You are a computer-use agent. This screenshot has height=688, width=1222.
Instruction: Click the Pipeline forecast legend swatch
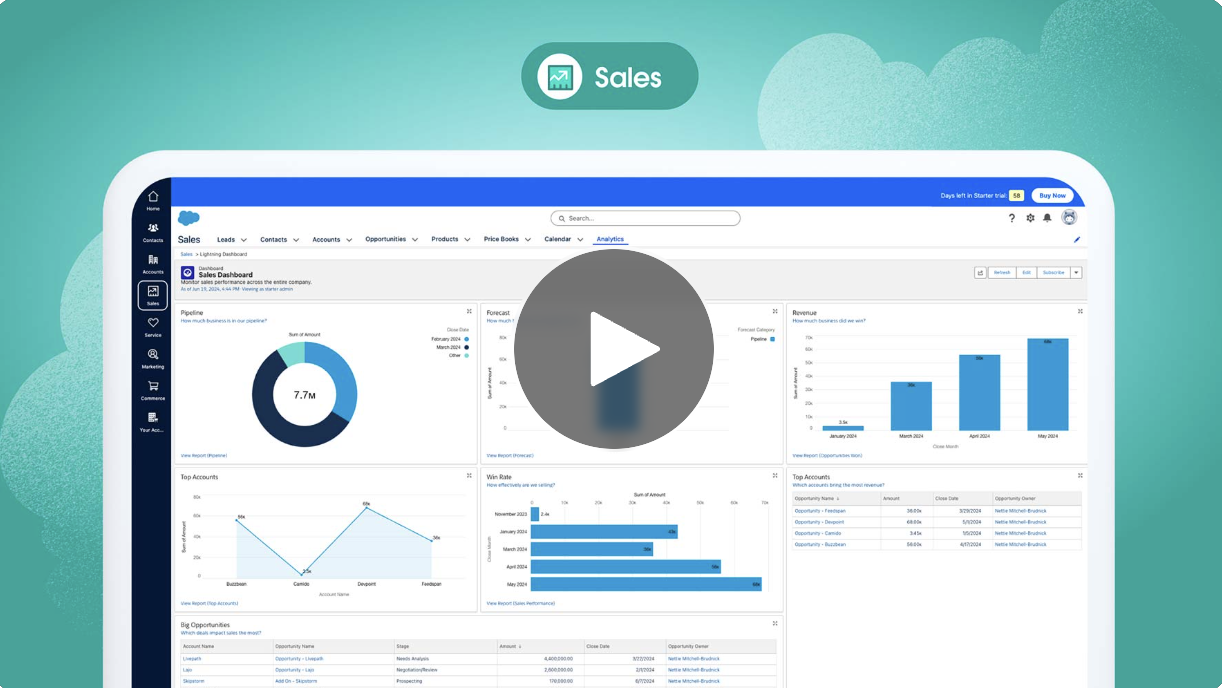coord(772,340)
